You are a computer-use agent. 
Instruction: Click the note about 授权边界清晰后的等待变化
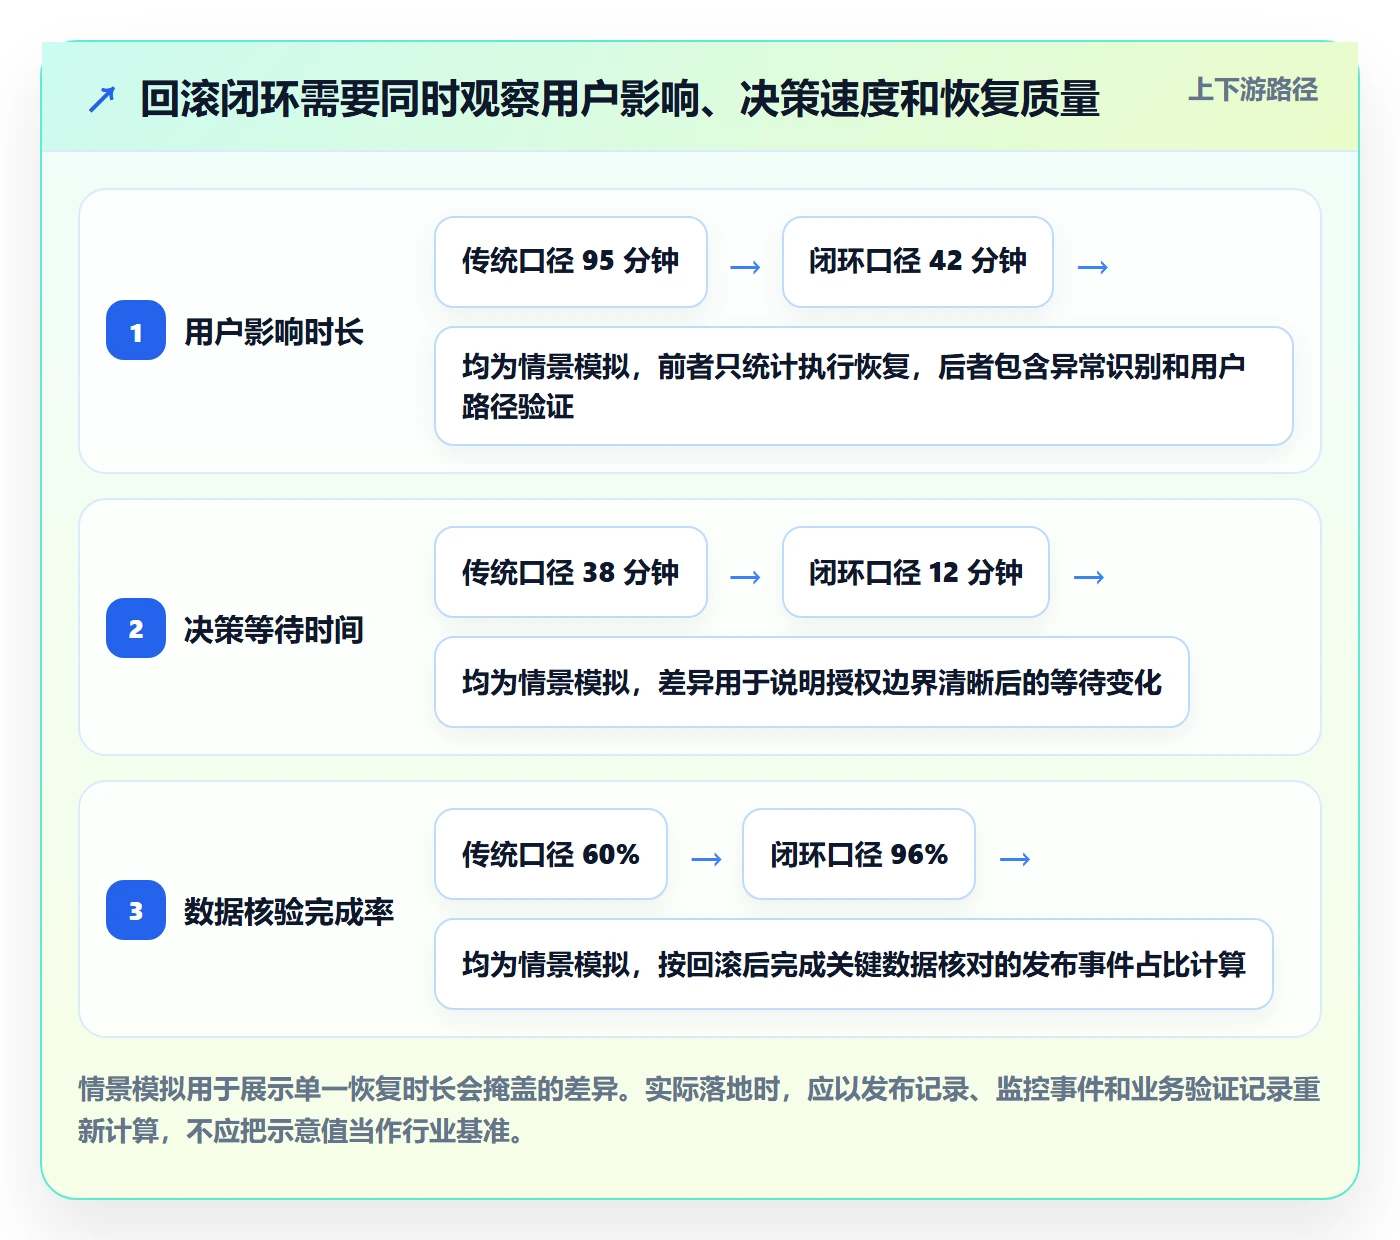tap(812, 682)
